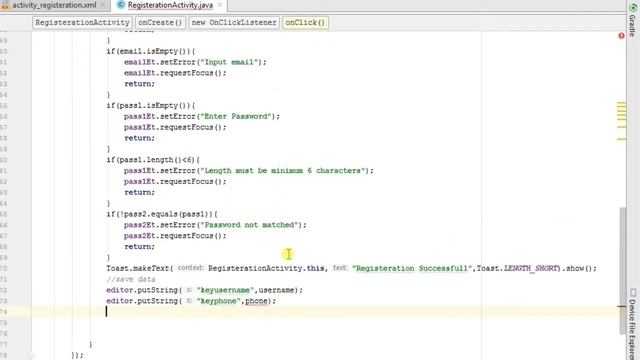Click the Java class icon on RegisterationActivity tab
640x360 pixels.
(121, 5)
